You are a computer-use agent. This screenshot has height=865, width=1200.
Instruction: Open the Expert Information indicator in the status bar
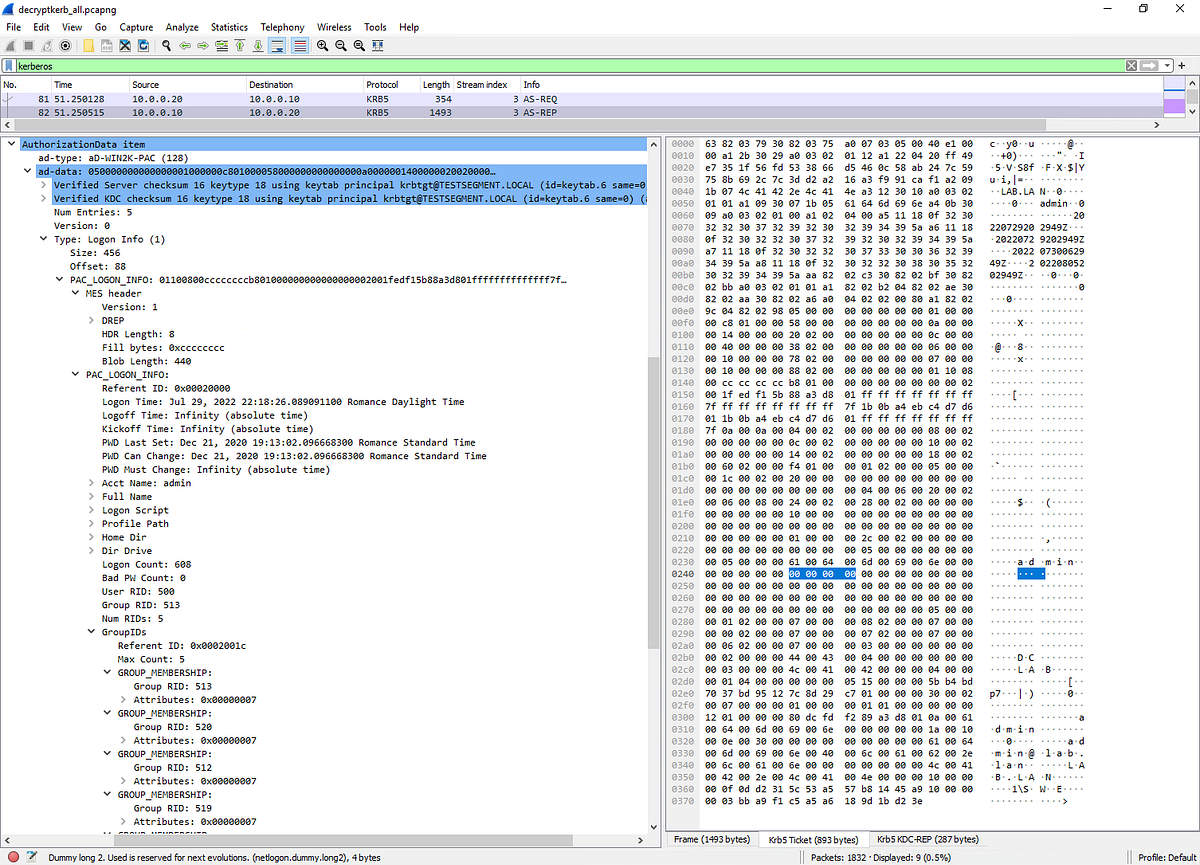tap(12, 856)
